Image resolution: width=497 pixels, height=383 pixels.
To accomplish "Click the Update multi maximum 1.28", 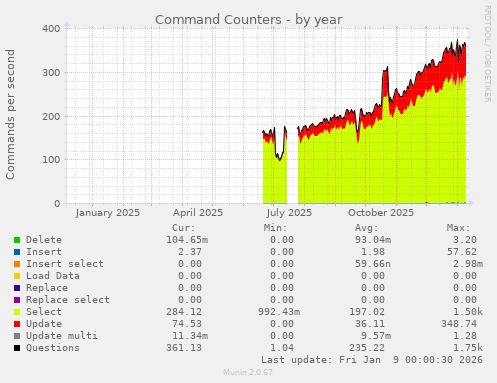I will click(x=465, y=336).
